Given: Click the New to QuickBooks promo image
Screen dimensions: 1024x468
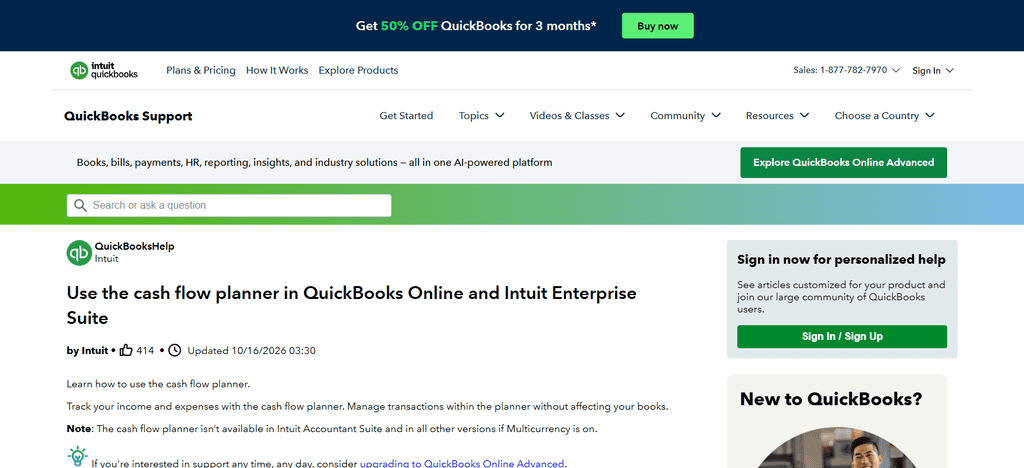Looking at the screenshot, I should click(x=837, y=448).
